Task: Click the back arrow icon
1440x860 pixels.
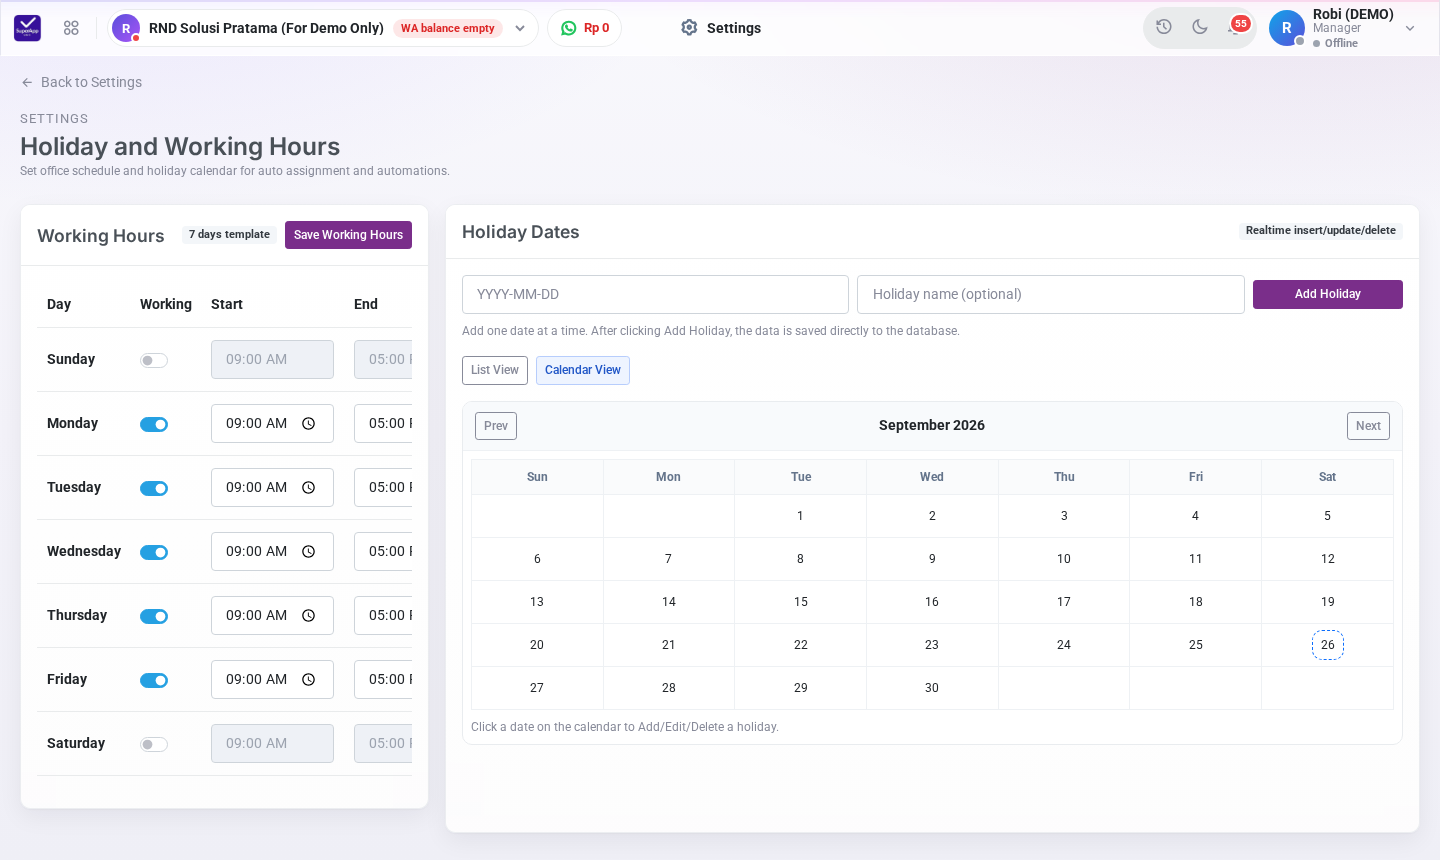Action: 27,82
